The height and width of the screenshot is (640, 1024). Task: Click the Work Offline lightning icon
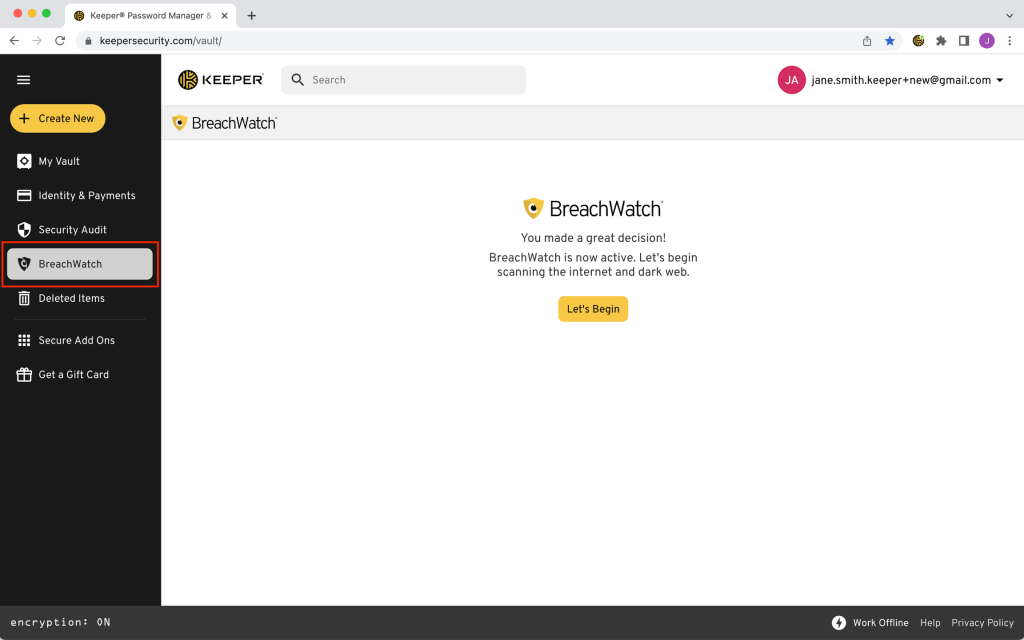(x=839, y=623)
